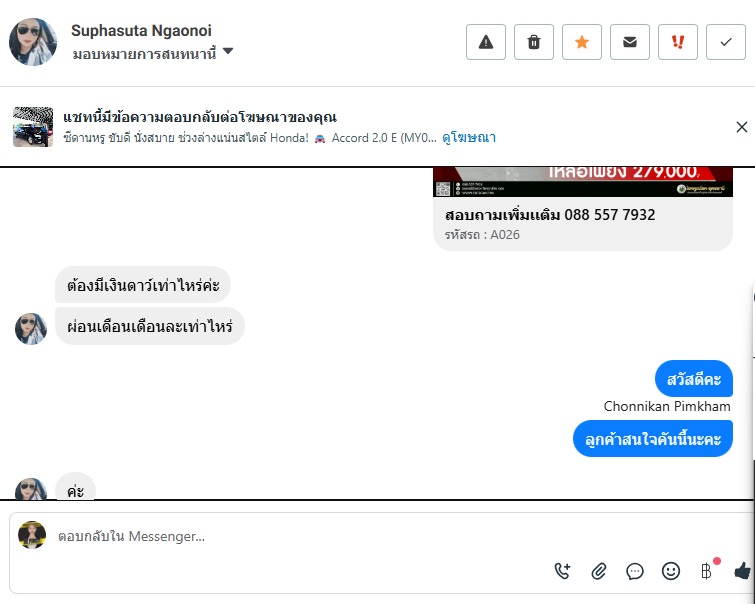
Task: Click the spam warning triangle icon
Action: point(485,42)
